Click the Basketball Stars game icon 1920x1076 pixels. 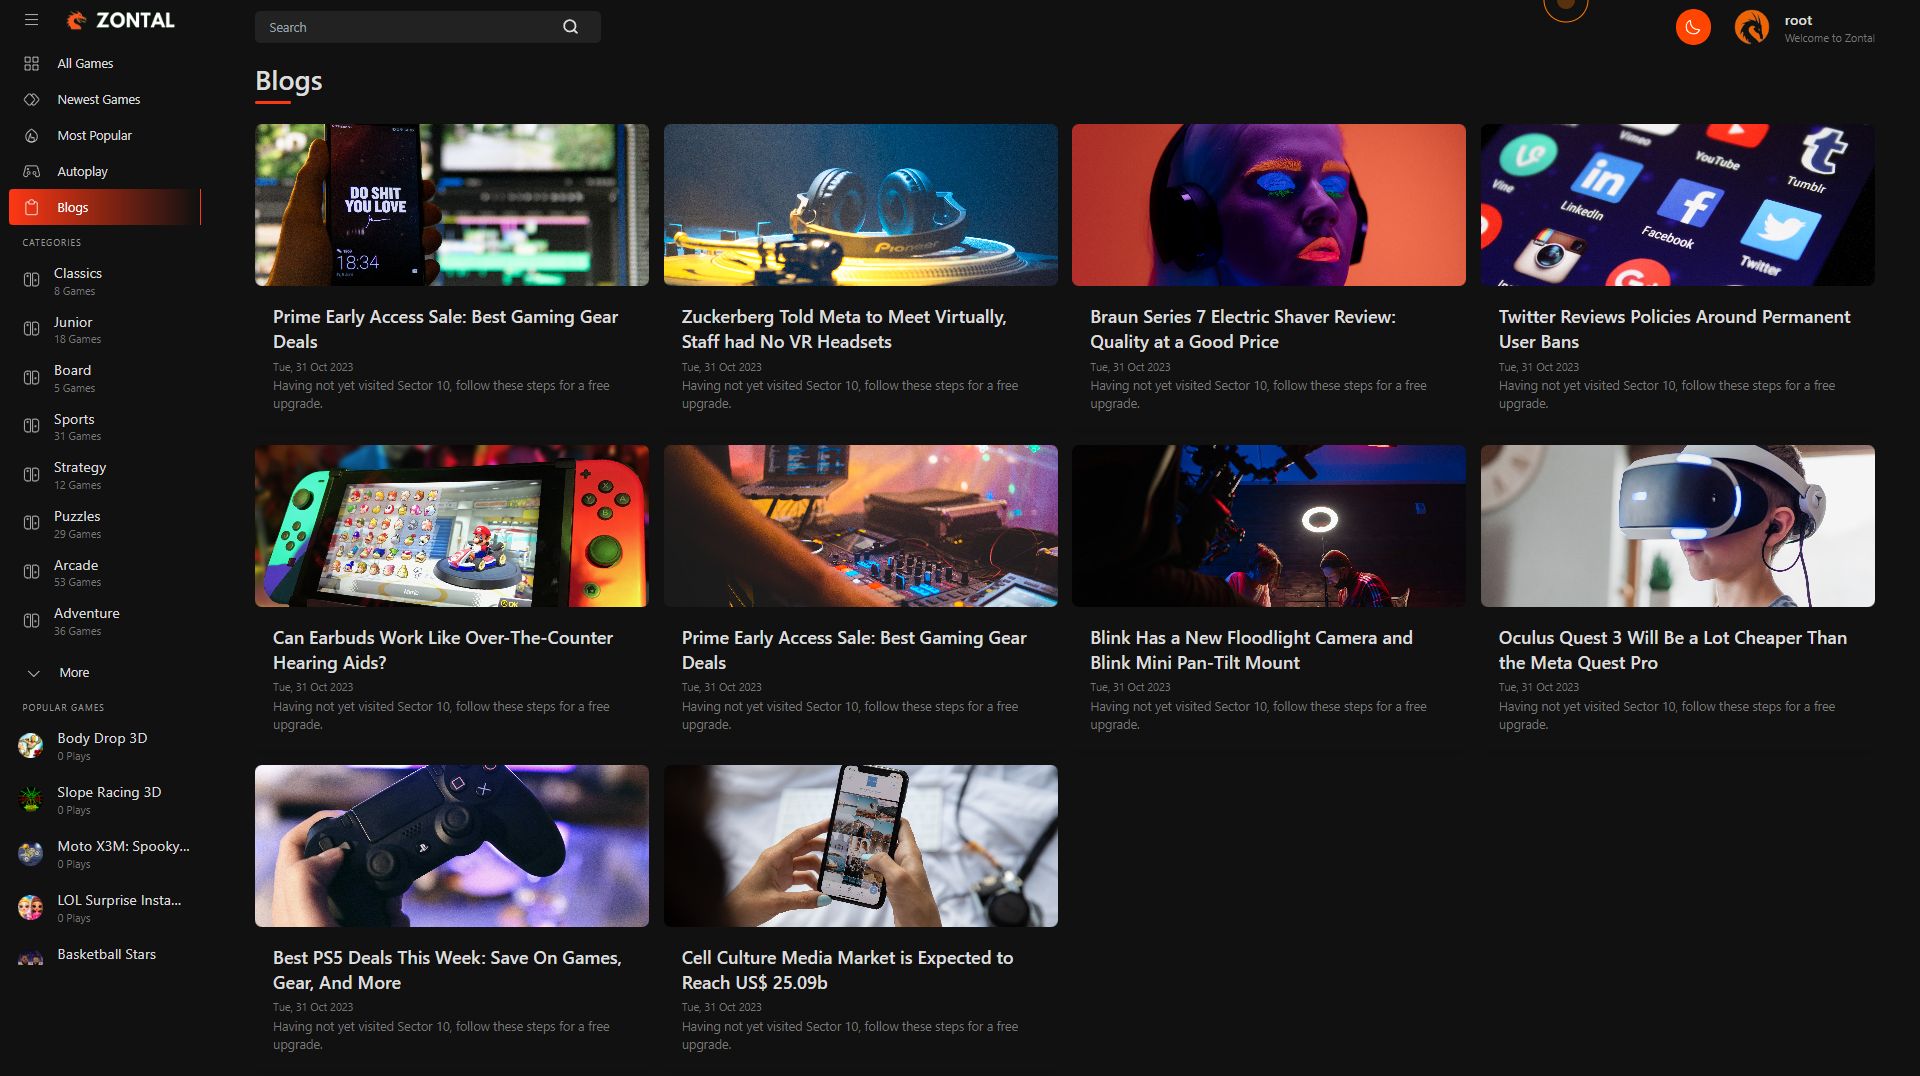[x=30, y=957]
